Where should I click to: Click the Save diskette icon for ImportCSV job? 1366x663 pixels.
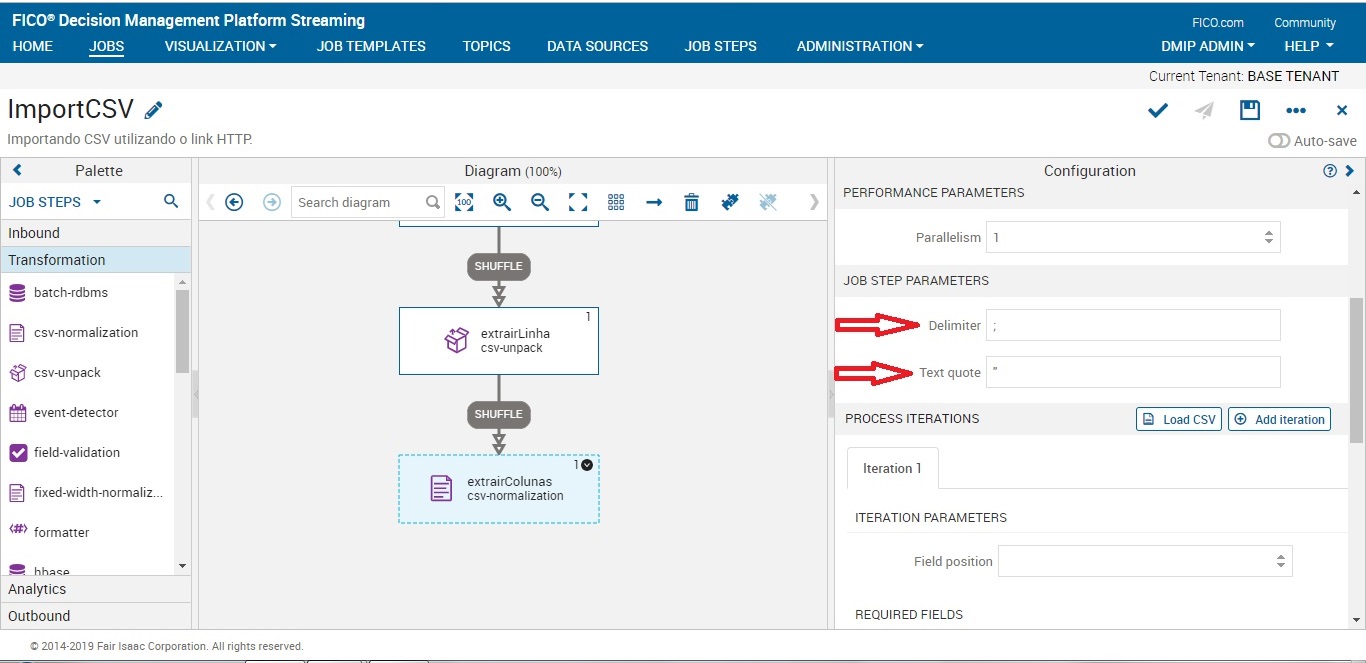tap(1249, 110)
